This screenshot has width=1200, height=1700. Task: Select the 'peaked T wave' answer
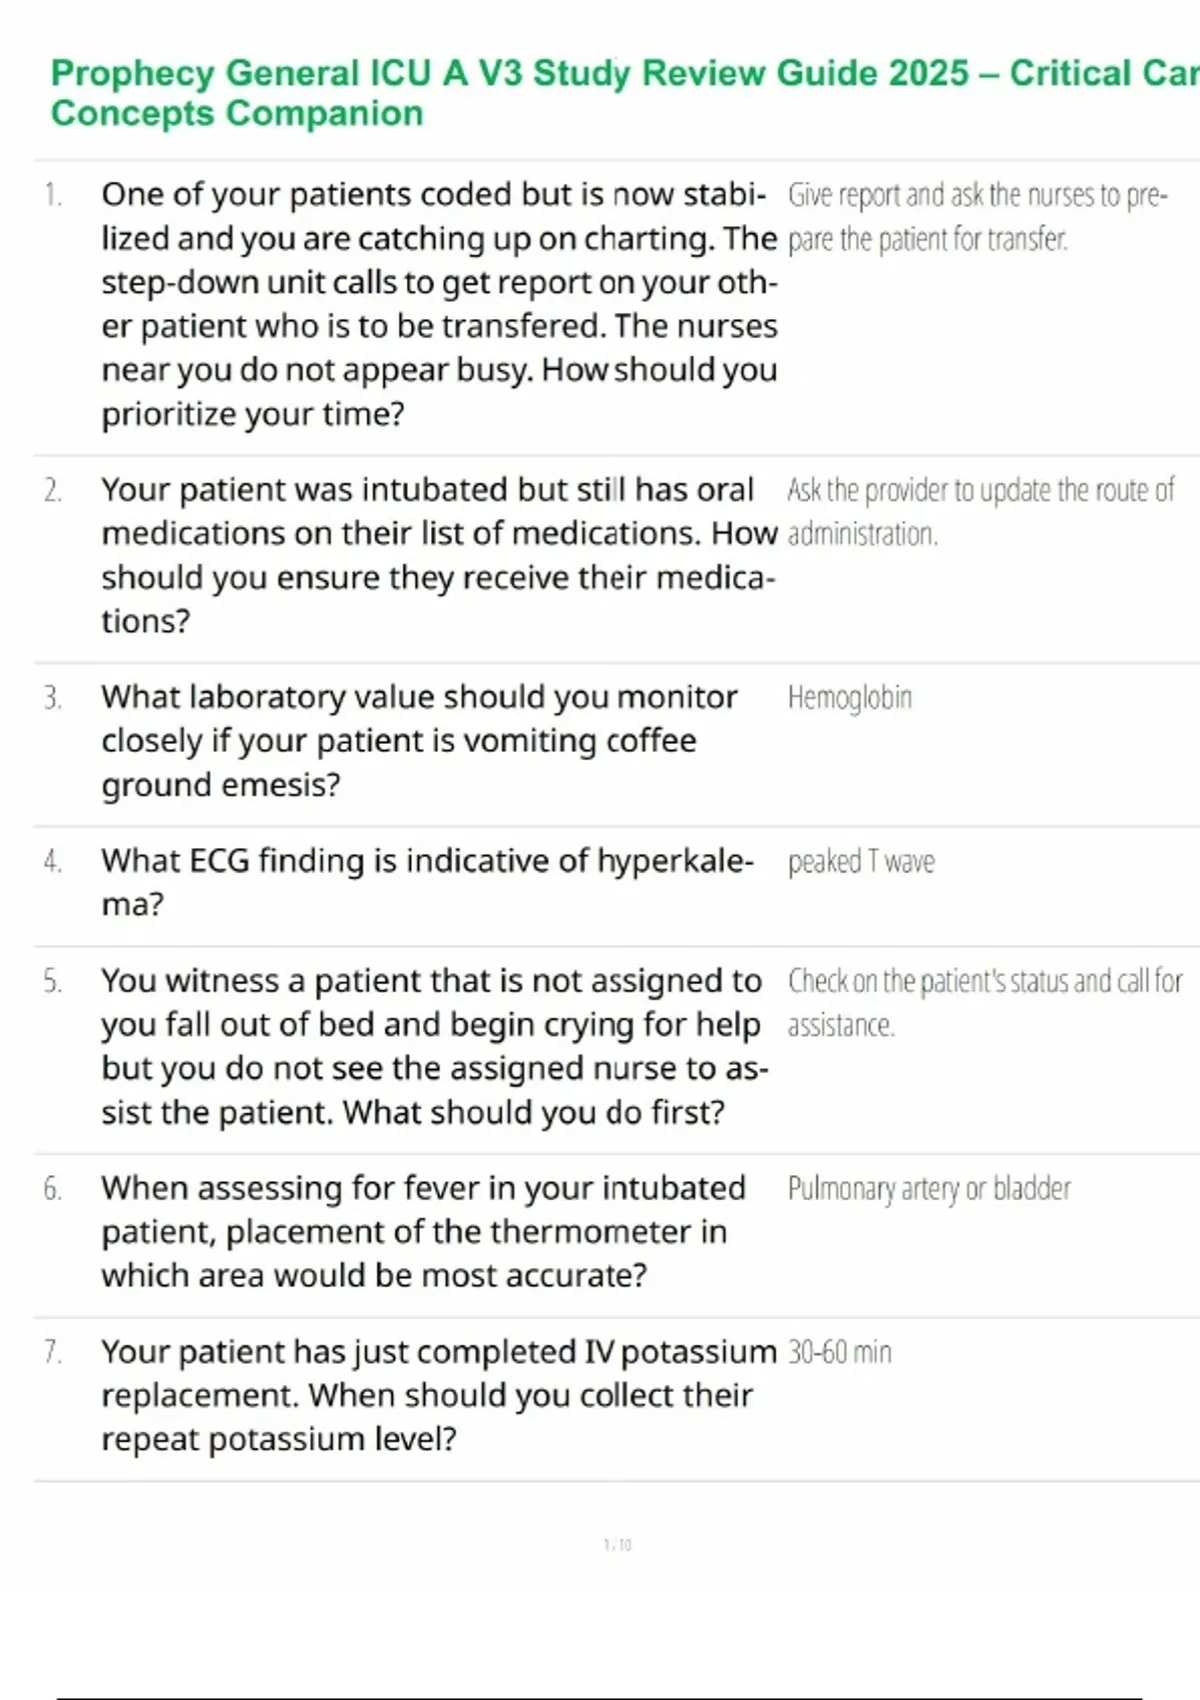(860, 862)
